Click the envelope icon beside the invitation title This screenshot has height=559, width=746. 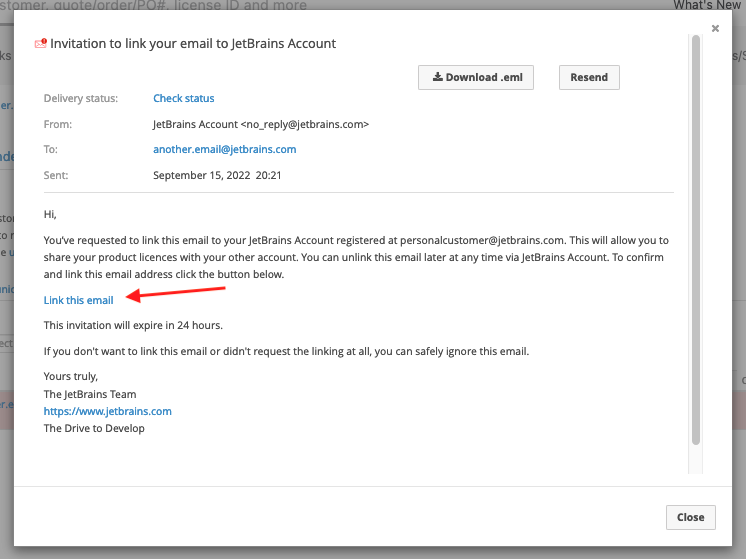40,44
